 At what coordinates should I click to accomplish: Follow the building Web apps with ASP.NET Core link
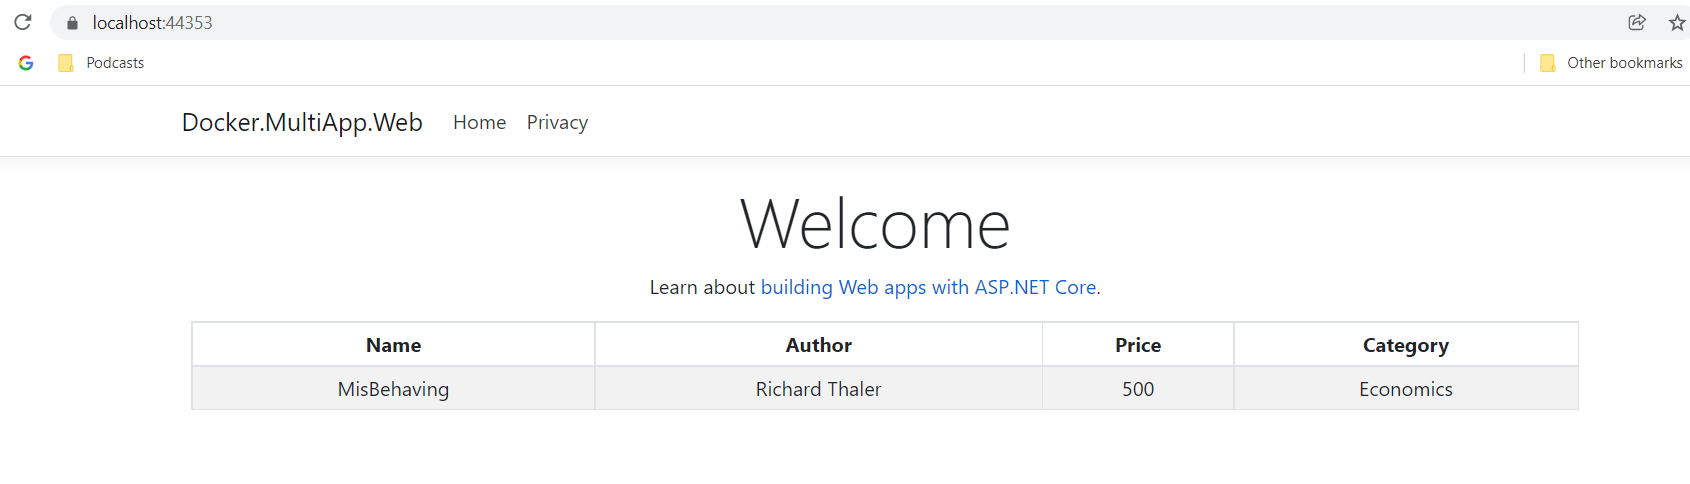coord(928,287)
